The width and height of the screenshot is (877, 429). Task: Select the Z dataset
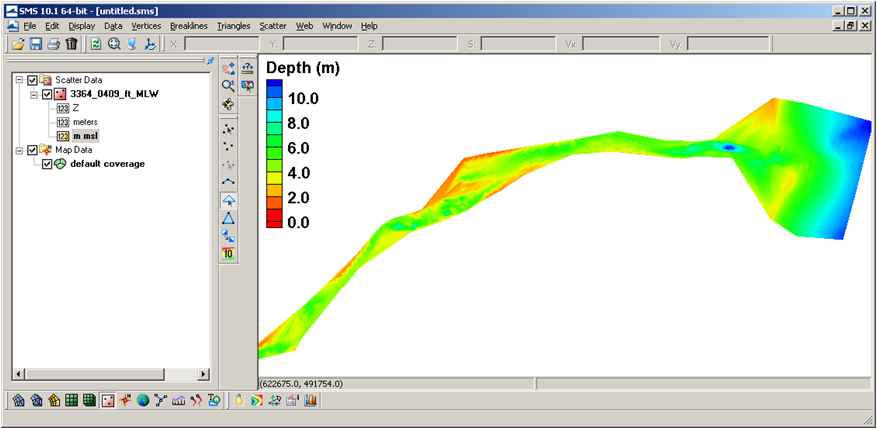coord(76,108)
